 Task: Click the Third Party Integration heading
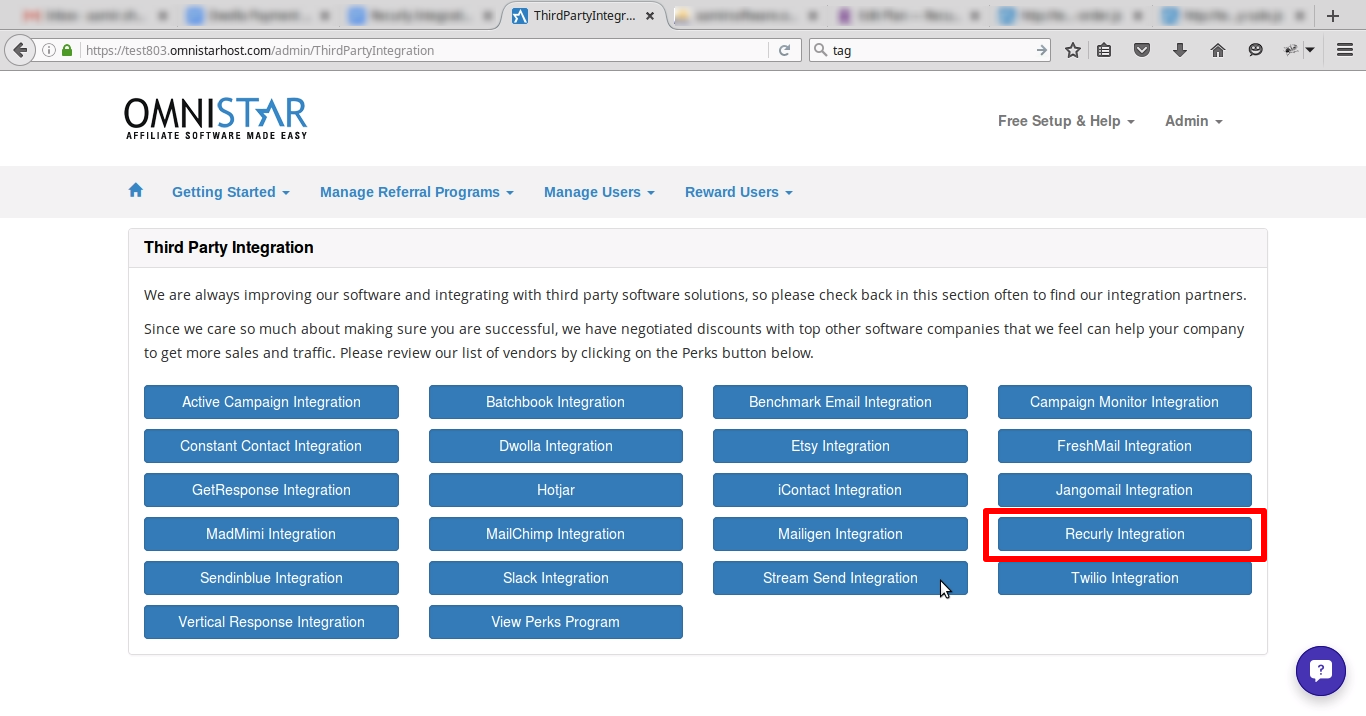point(229,247)
